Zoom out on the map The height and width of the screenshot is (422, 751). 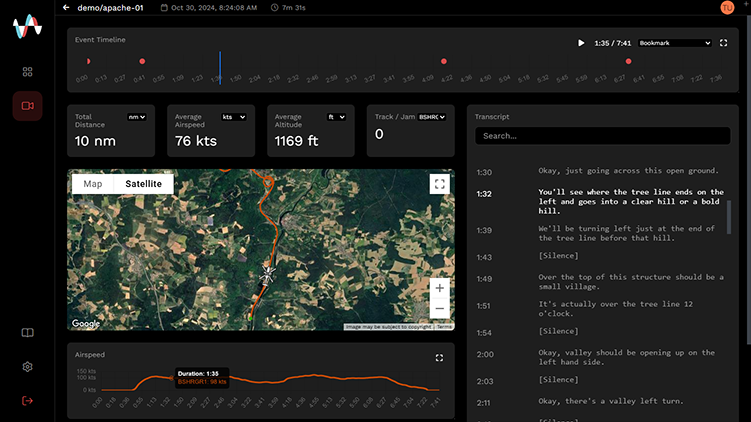[x=439, y=308]
